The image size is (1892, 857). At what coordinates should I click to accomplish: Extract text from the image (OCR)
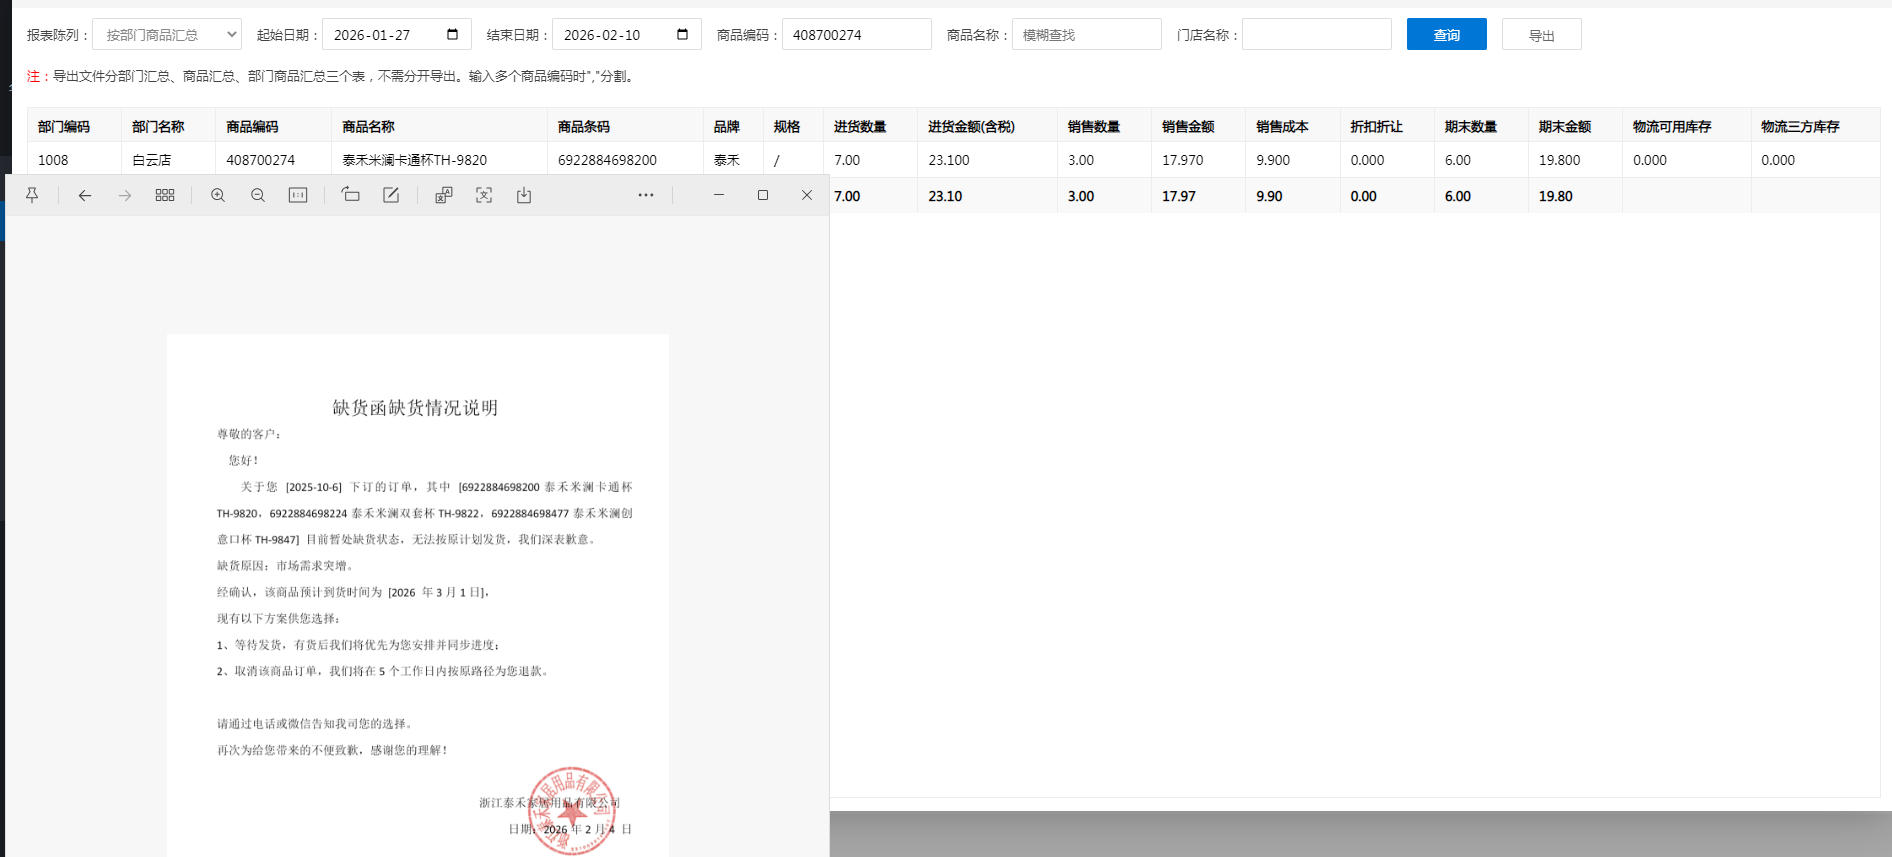pos(484,195)
